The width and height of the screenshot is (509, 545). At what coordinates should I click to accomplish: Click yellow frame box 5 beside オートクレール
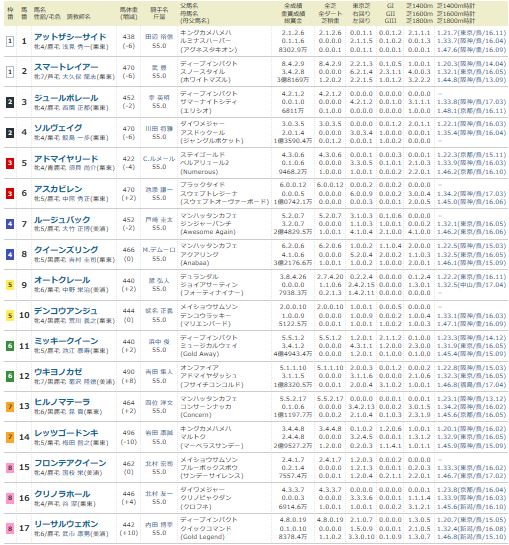pyautogui.click(x=10, y=285)
